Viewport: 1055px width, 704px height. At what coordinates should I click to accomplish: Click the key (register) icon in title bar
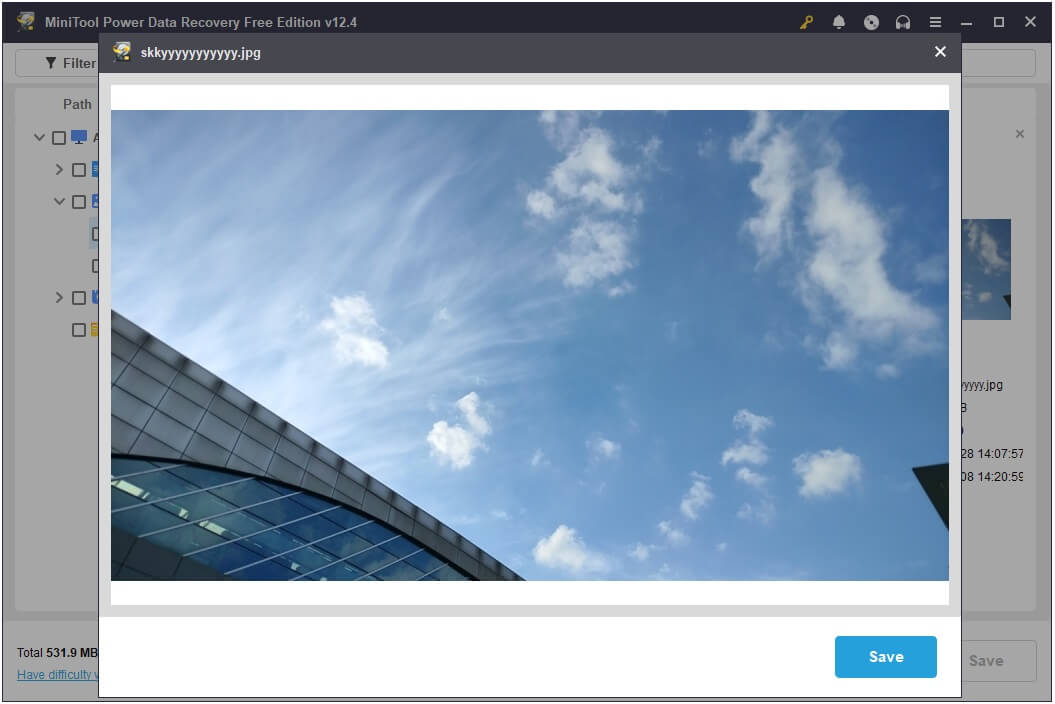(x=806, y=22)
